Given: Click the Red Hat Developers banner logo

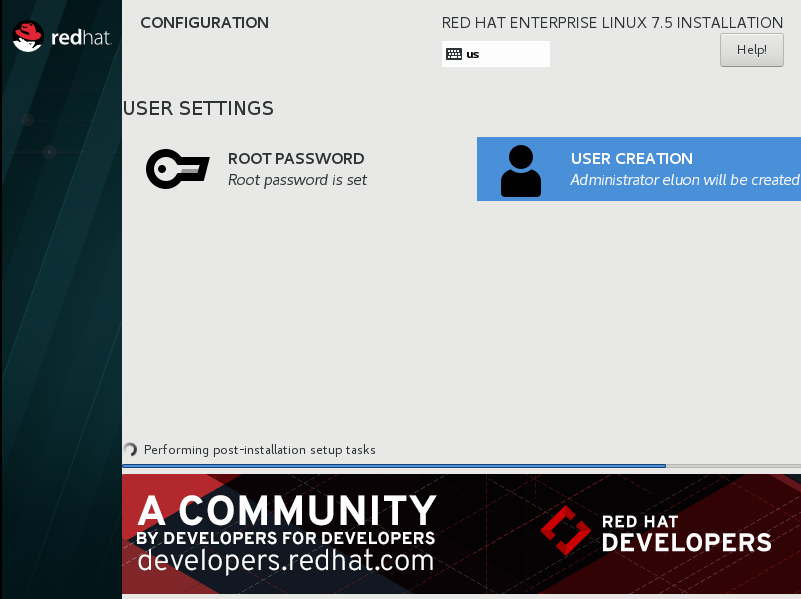Looking at the screenshot, I should [x=656, y=532].
